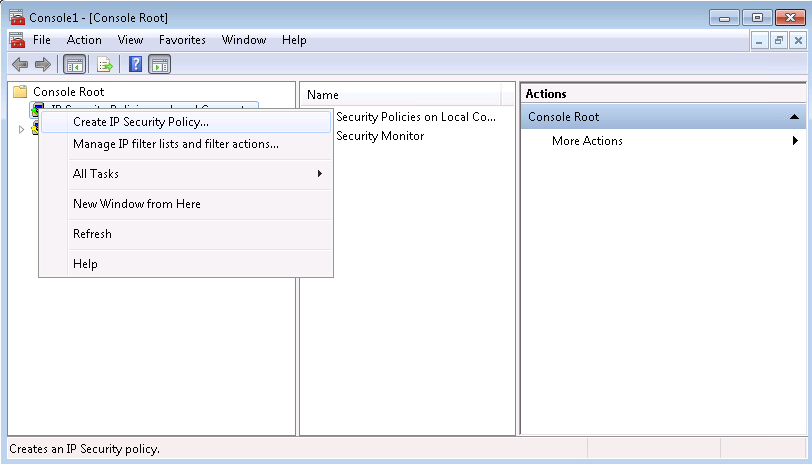
Task: Collapse the Console Root actions section
Action: tap(794, 117)
